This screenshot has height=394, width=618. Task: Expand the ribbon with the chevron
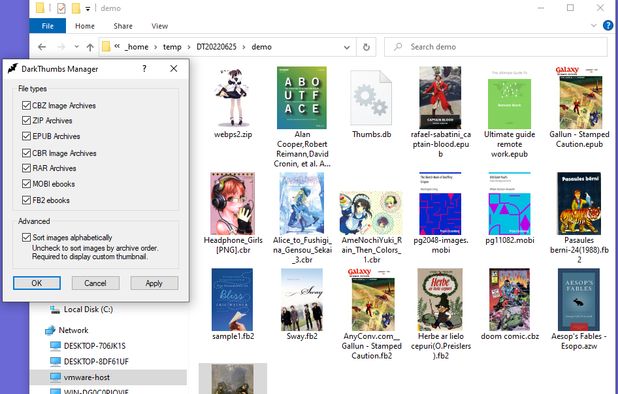[x=594, y=26]
